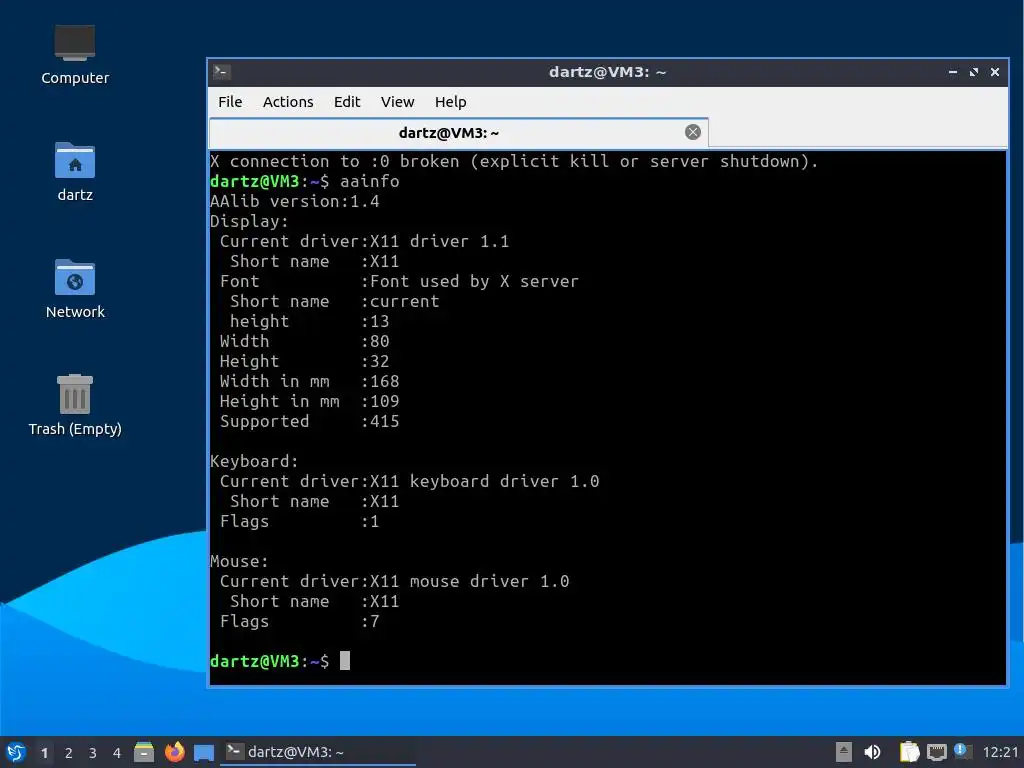Click the show desktop panel icon
This screenshot has width=1024, height=768.
coord(204,752)
